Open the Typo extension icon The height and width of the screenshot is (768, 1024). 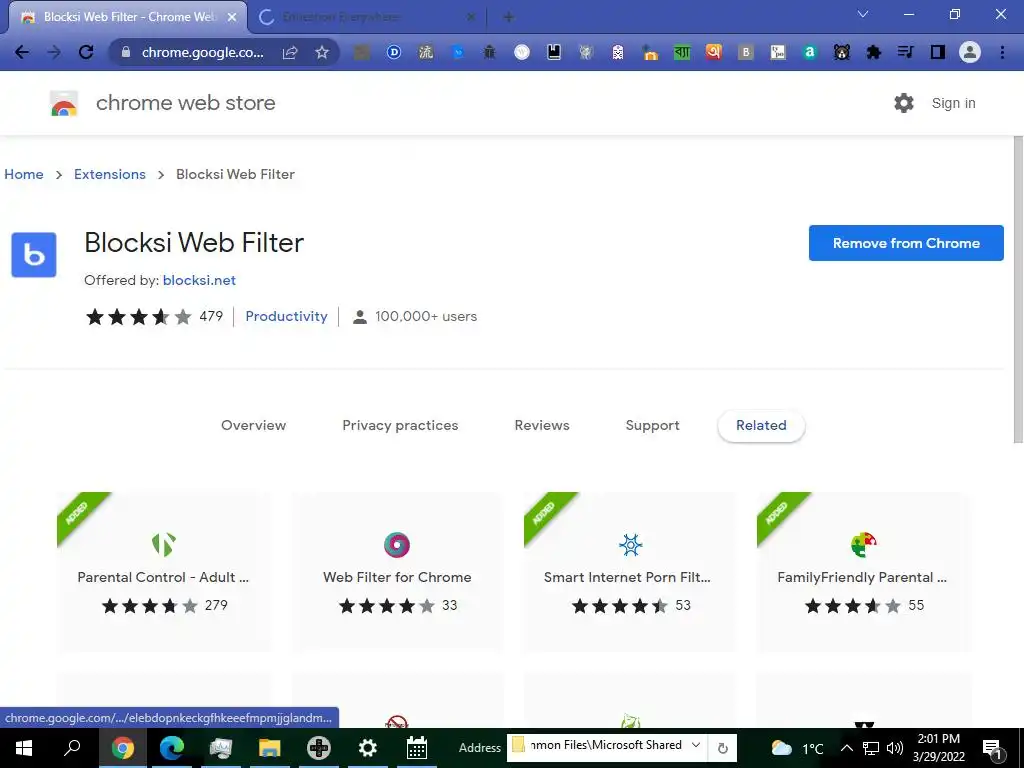(x=778, y=52)
